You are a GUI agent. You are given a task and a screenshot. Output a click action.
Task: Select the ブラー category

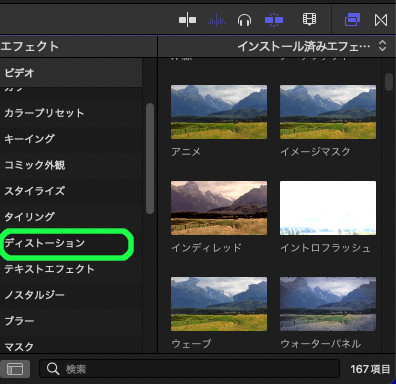[x=71, y=321]
